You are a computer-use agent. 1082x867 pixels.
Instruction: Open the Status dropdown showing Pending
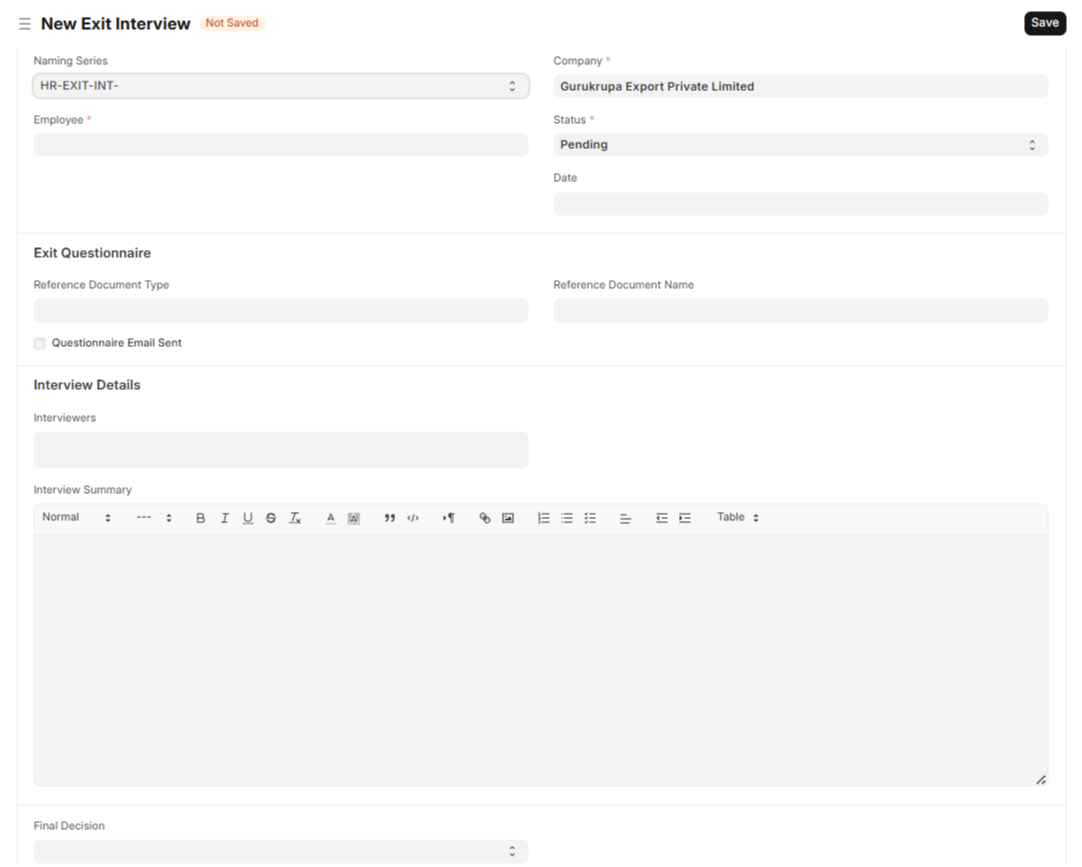[x=800, y=145]
